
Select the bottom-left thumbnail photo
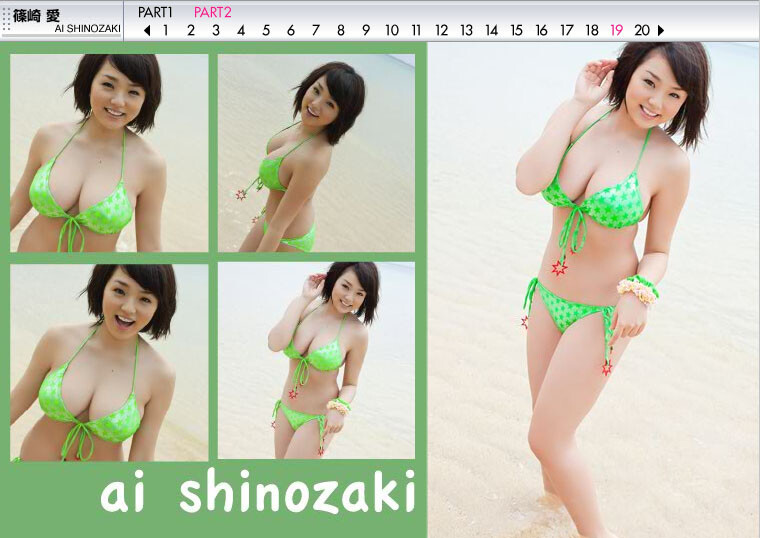(109, 361)
